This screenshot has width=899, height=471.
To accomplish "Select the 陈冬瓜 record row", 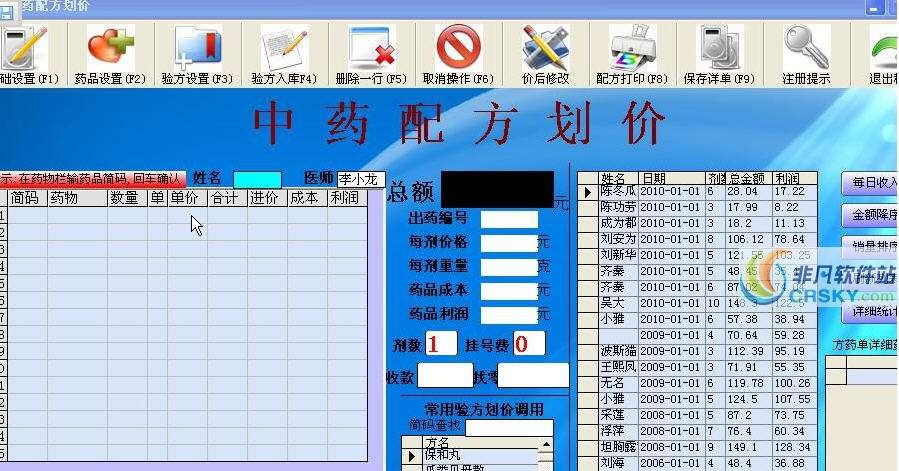I will point(697,191).
